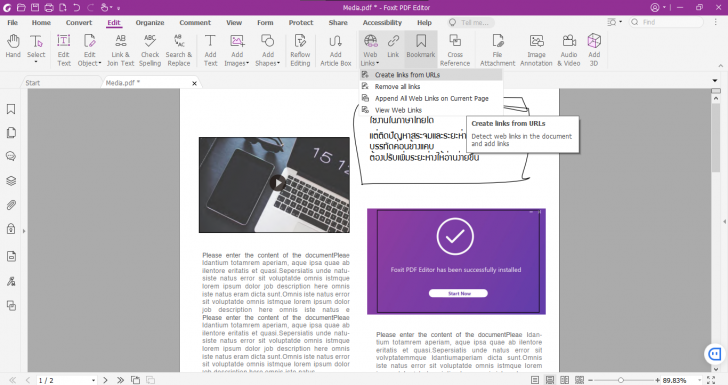Open Security panel lock icon

pos(11,229)
